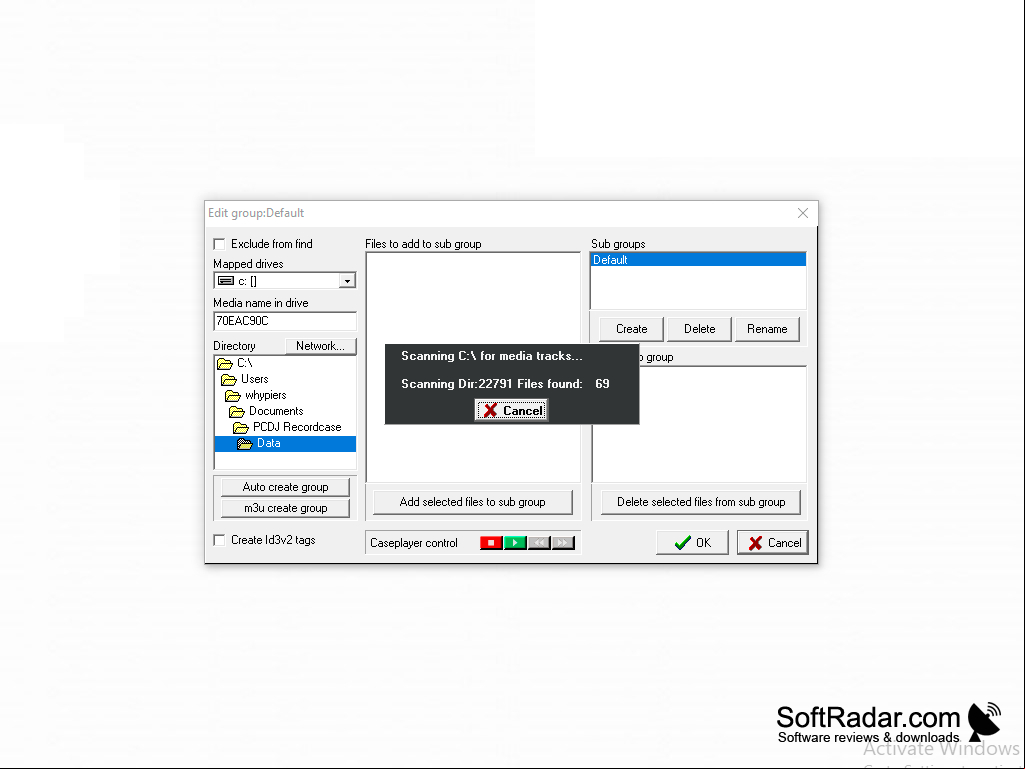Click the Delete sub group button
This screenshot has height=769, width=1025.
(x=699, y=329)
